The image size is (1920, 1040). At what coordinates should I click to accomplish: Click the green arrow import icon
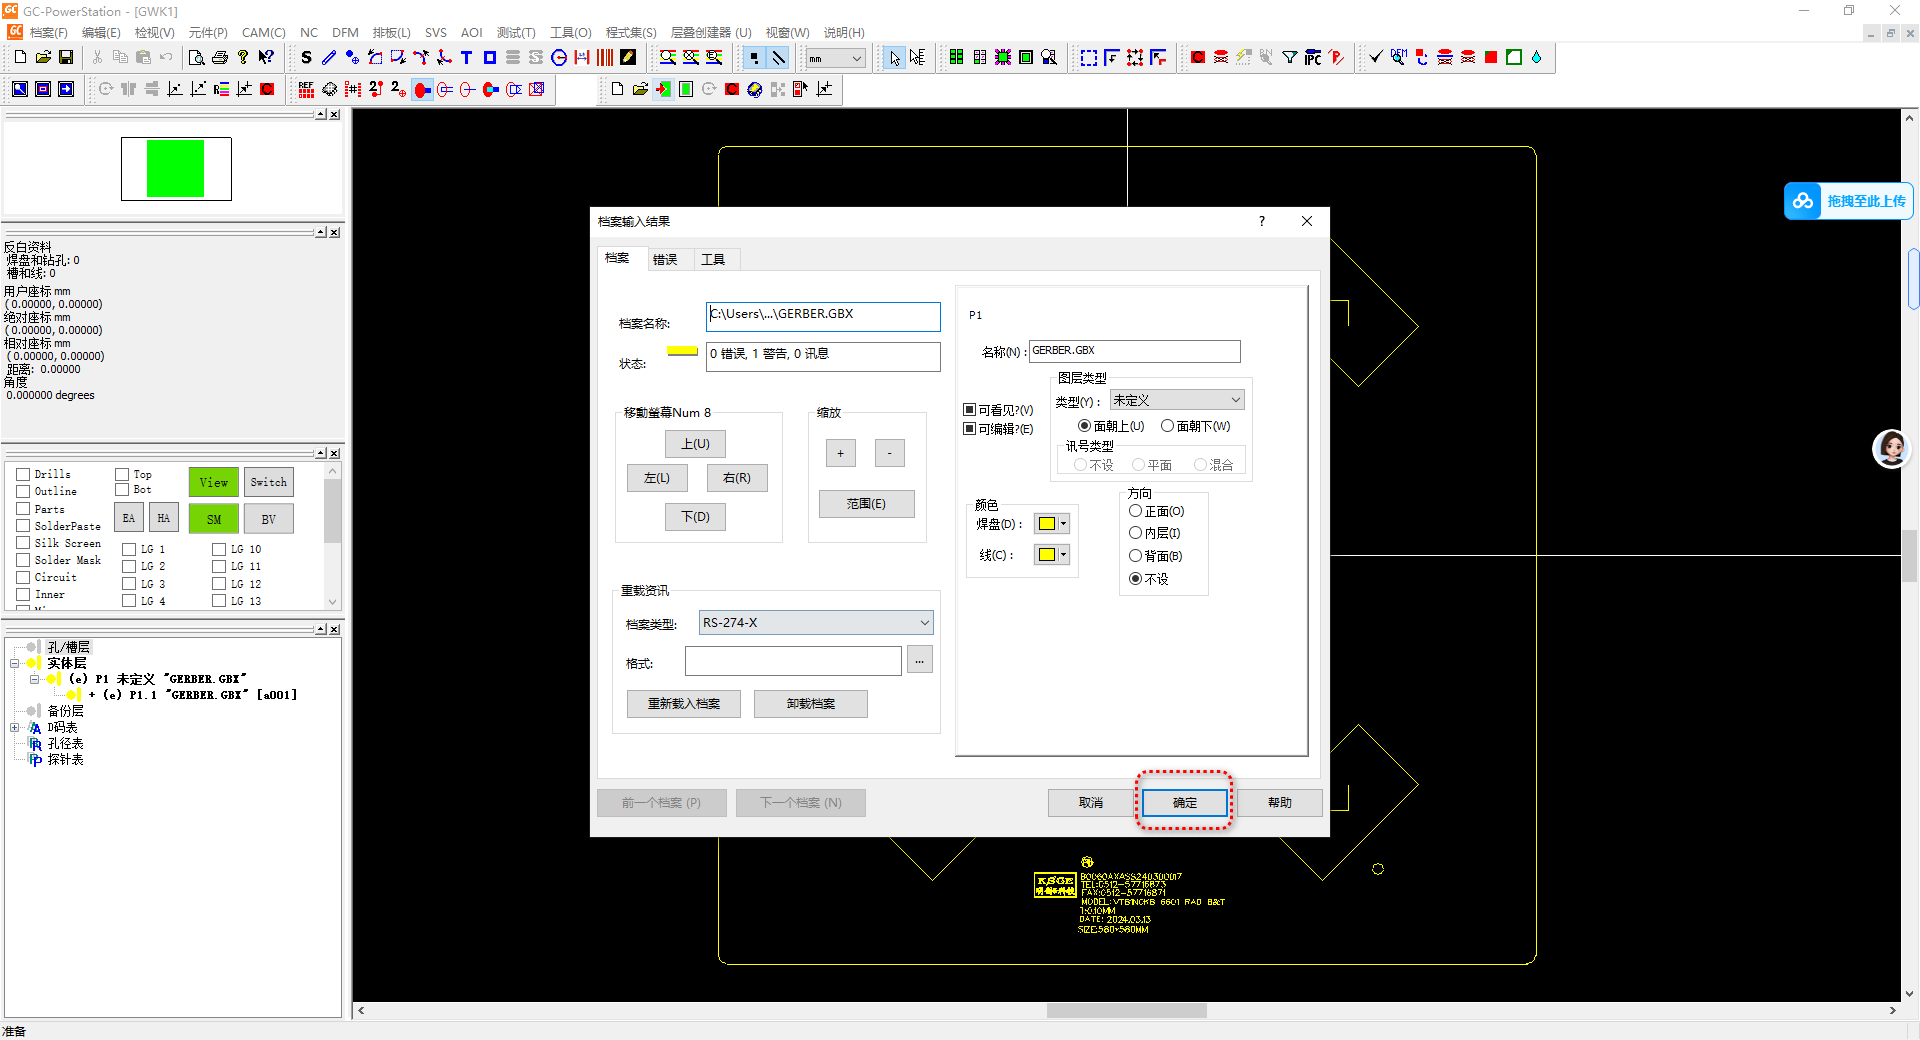pos(663,89)
